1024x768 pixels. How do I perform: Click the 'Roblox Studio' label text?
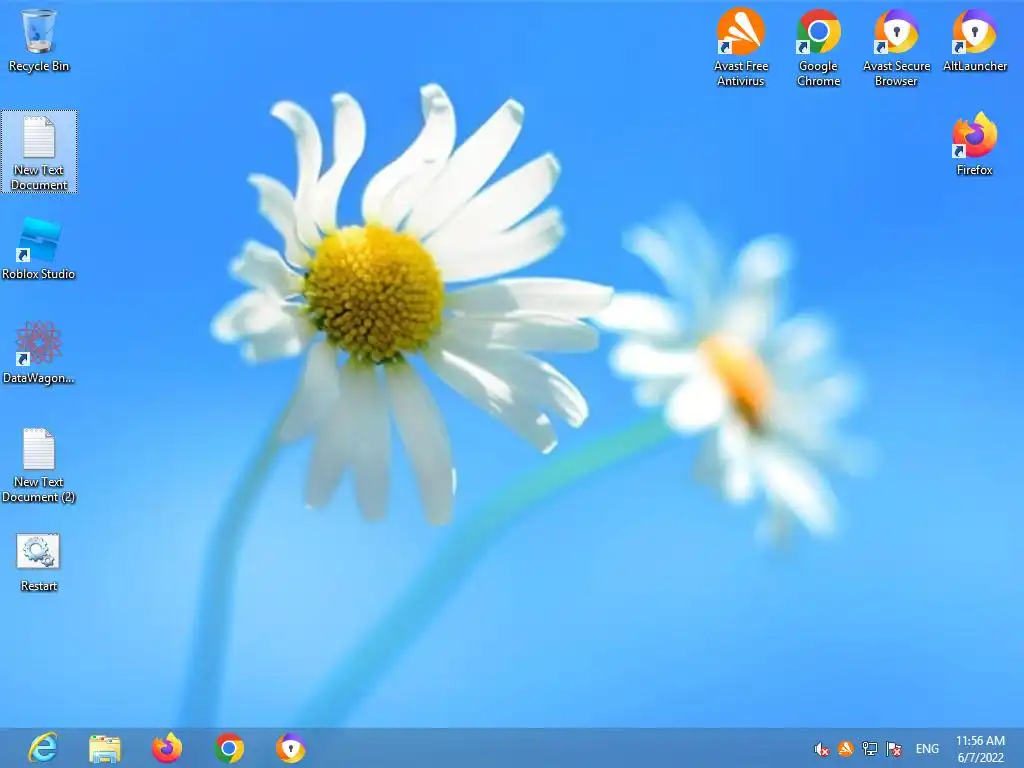click(39, 274)
